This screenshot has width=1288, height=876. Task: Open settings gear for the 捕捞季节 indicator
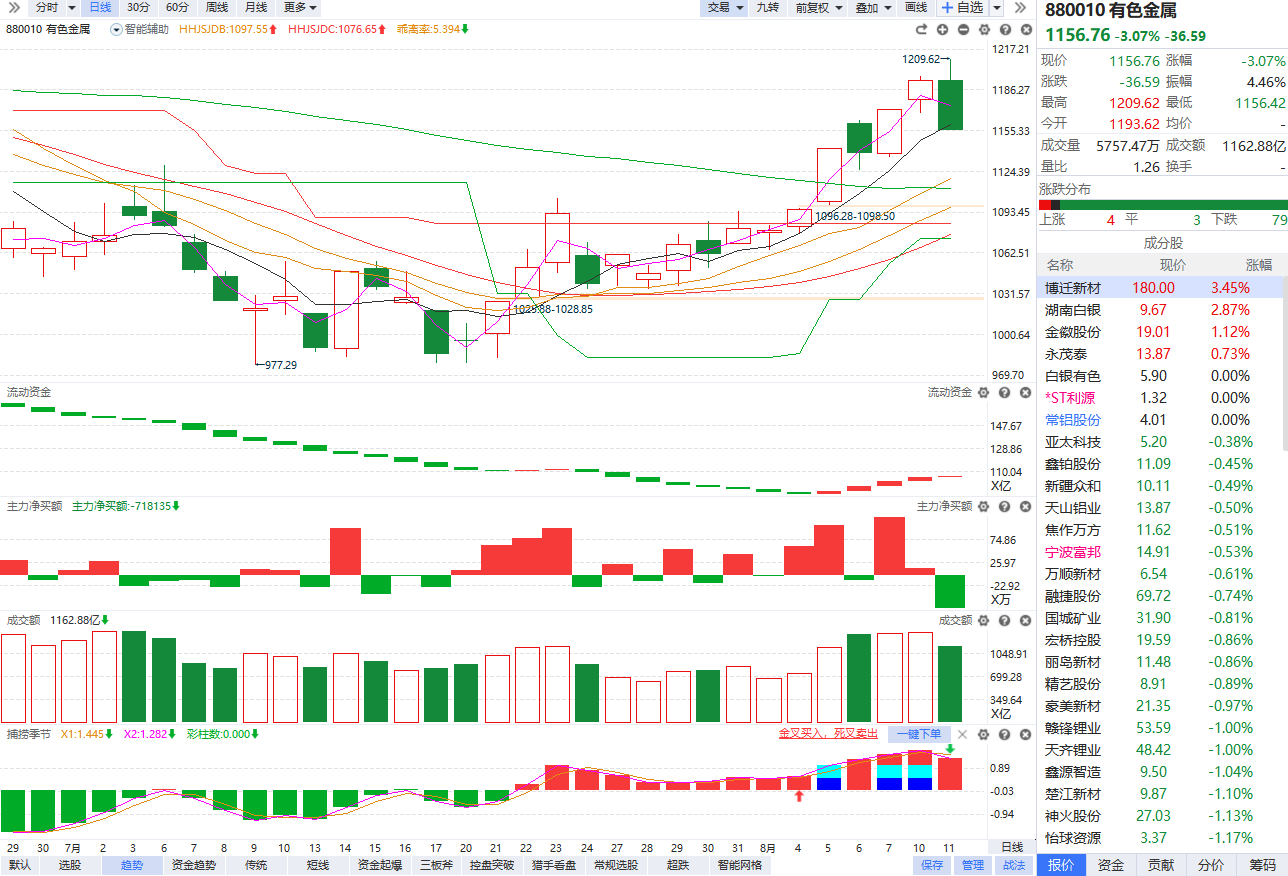click(x=984, y=734)
